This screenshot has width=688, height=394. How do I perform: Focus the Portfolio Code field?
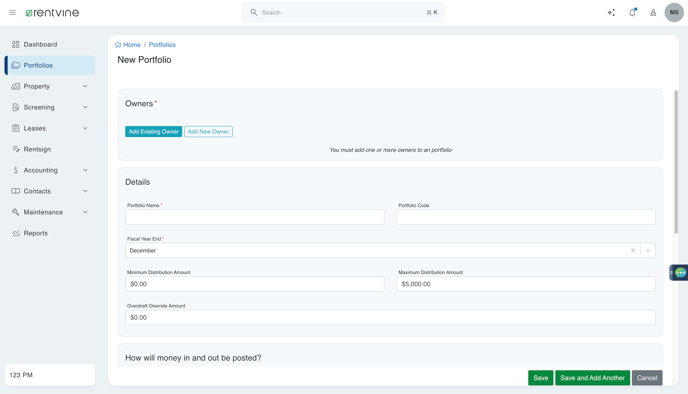pos(526,217)
